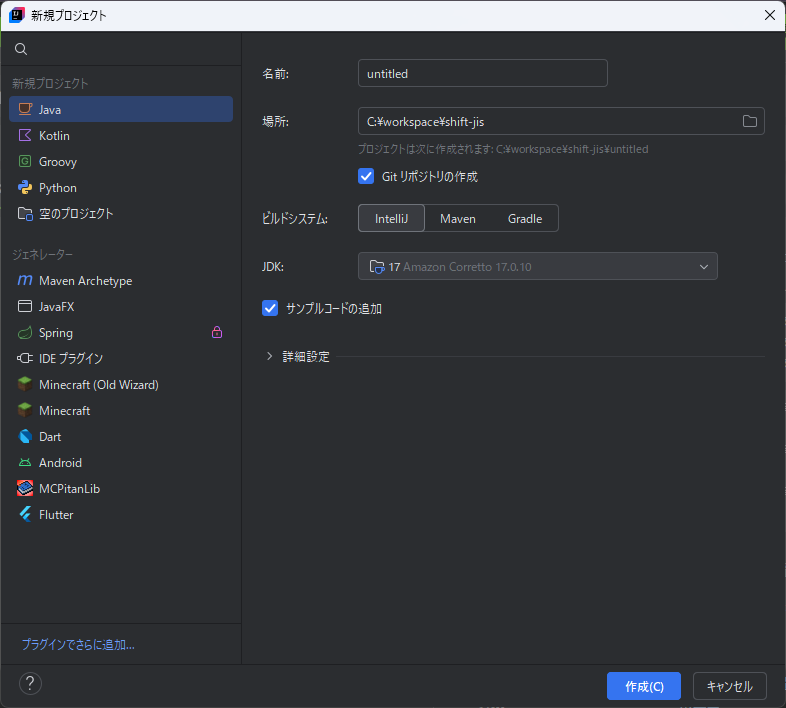The height and width of the screenshot is (708, 786).
Task: Click 作成(C) button
Action: [x=644, y=685]
